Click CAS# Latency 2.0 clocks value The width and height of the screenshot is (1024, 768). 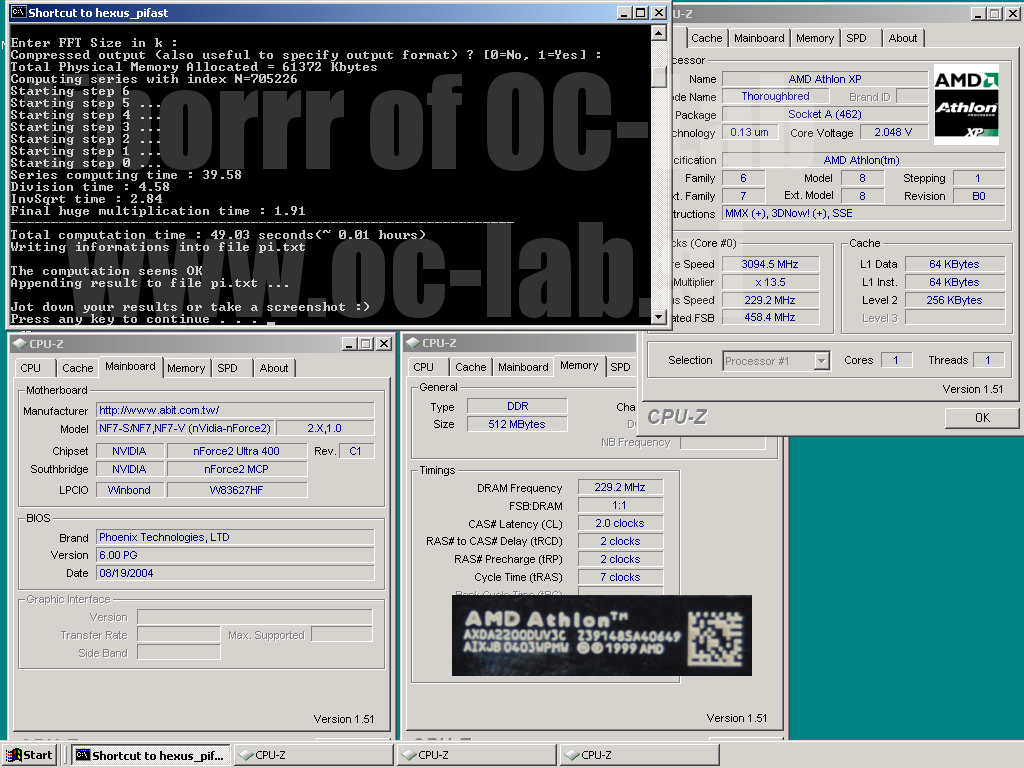[620, 524]
